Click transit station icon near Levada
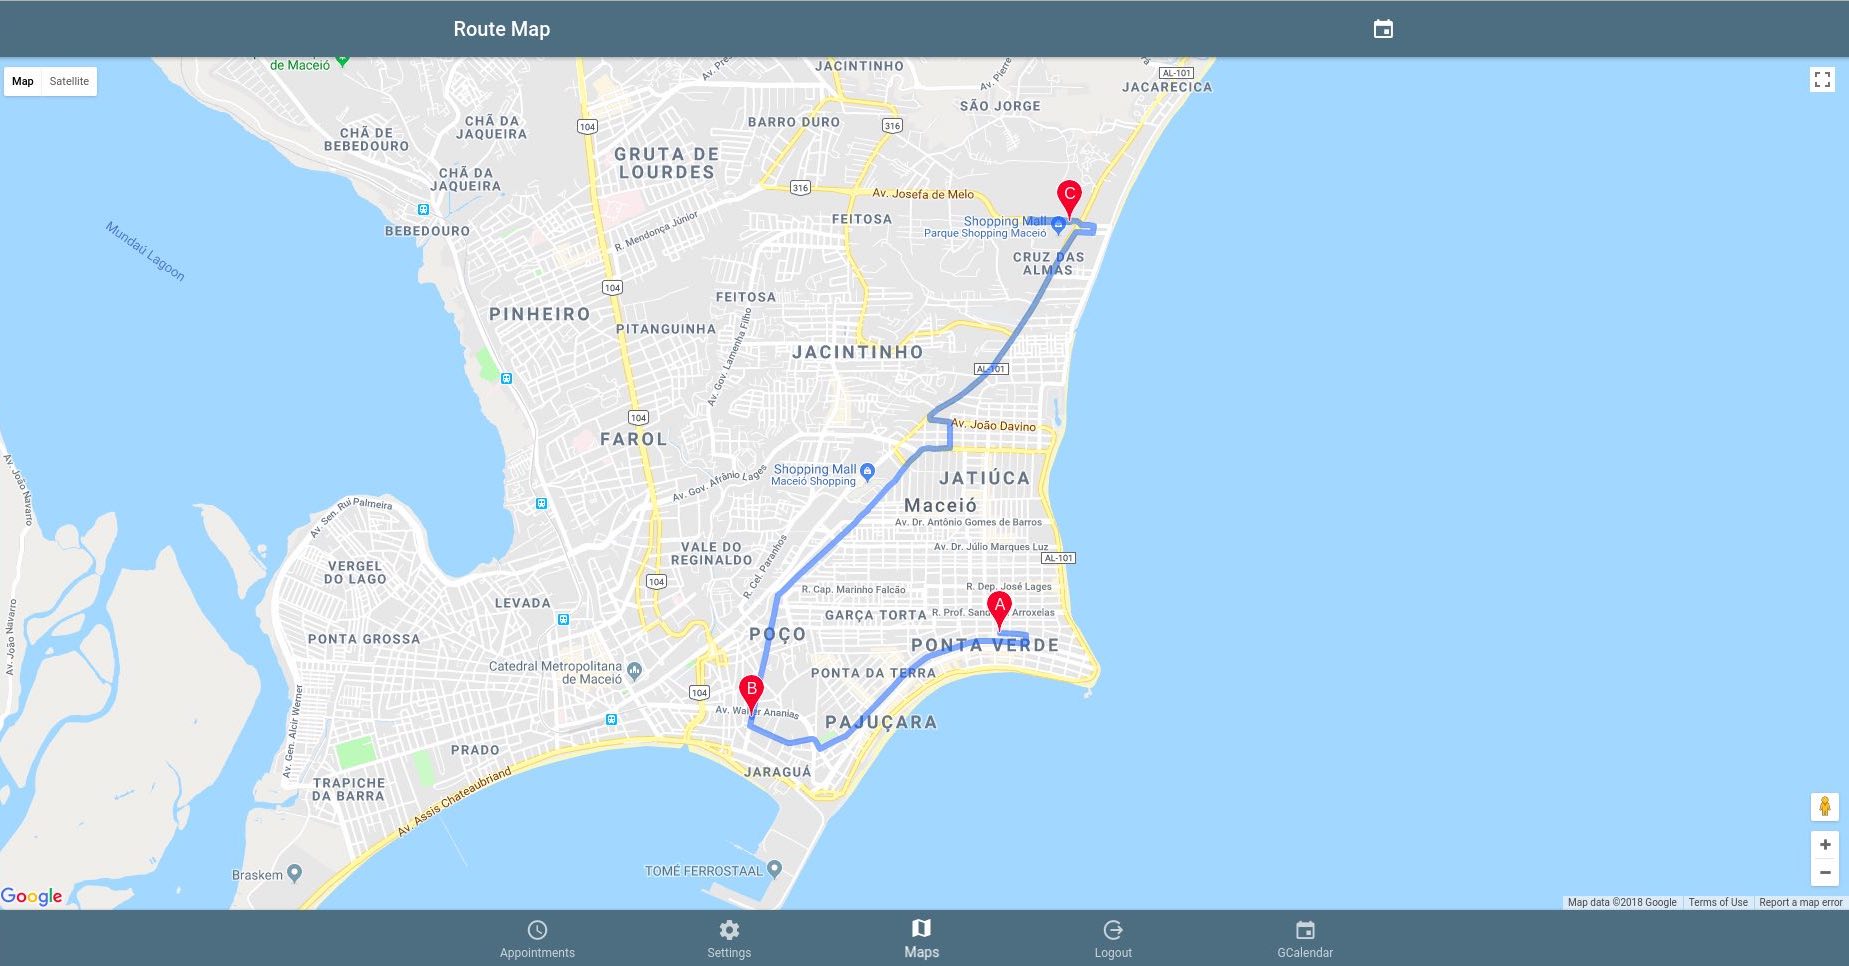Image resolution: width=1849 pixels, height=966 pixels. coord(563,620)
